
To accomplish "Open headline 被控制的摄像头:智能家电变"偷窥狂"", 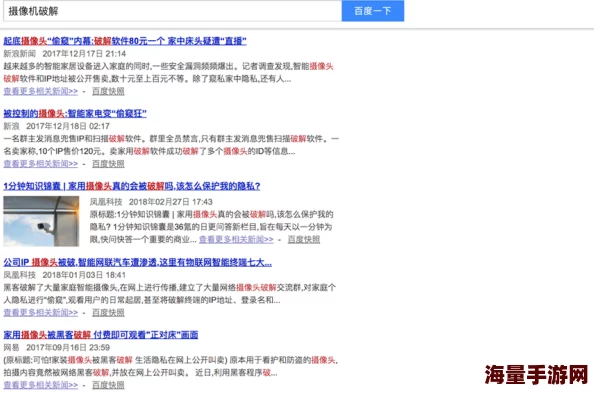I will 75,113.
